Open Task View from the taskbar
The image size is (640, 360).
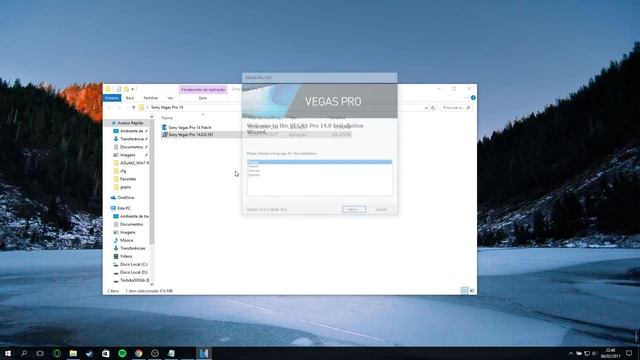(40, 353)
